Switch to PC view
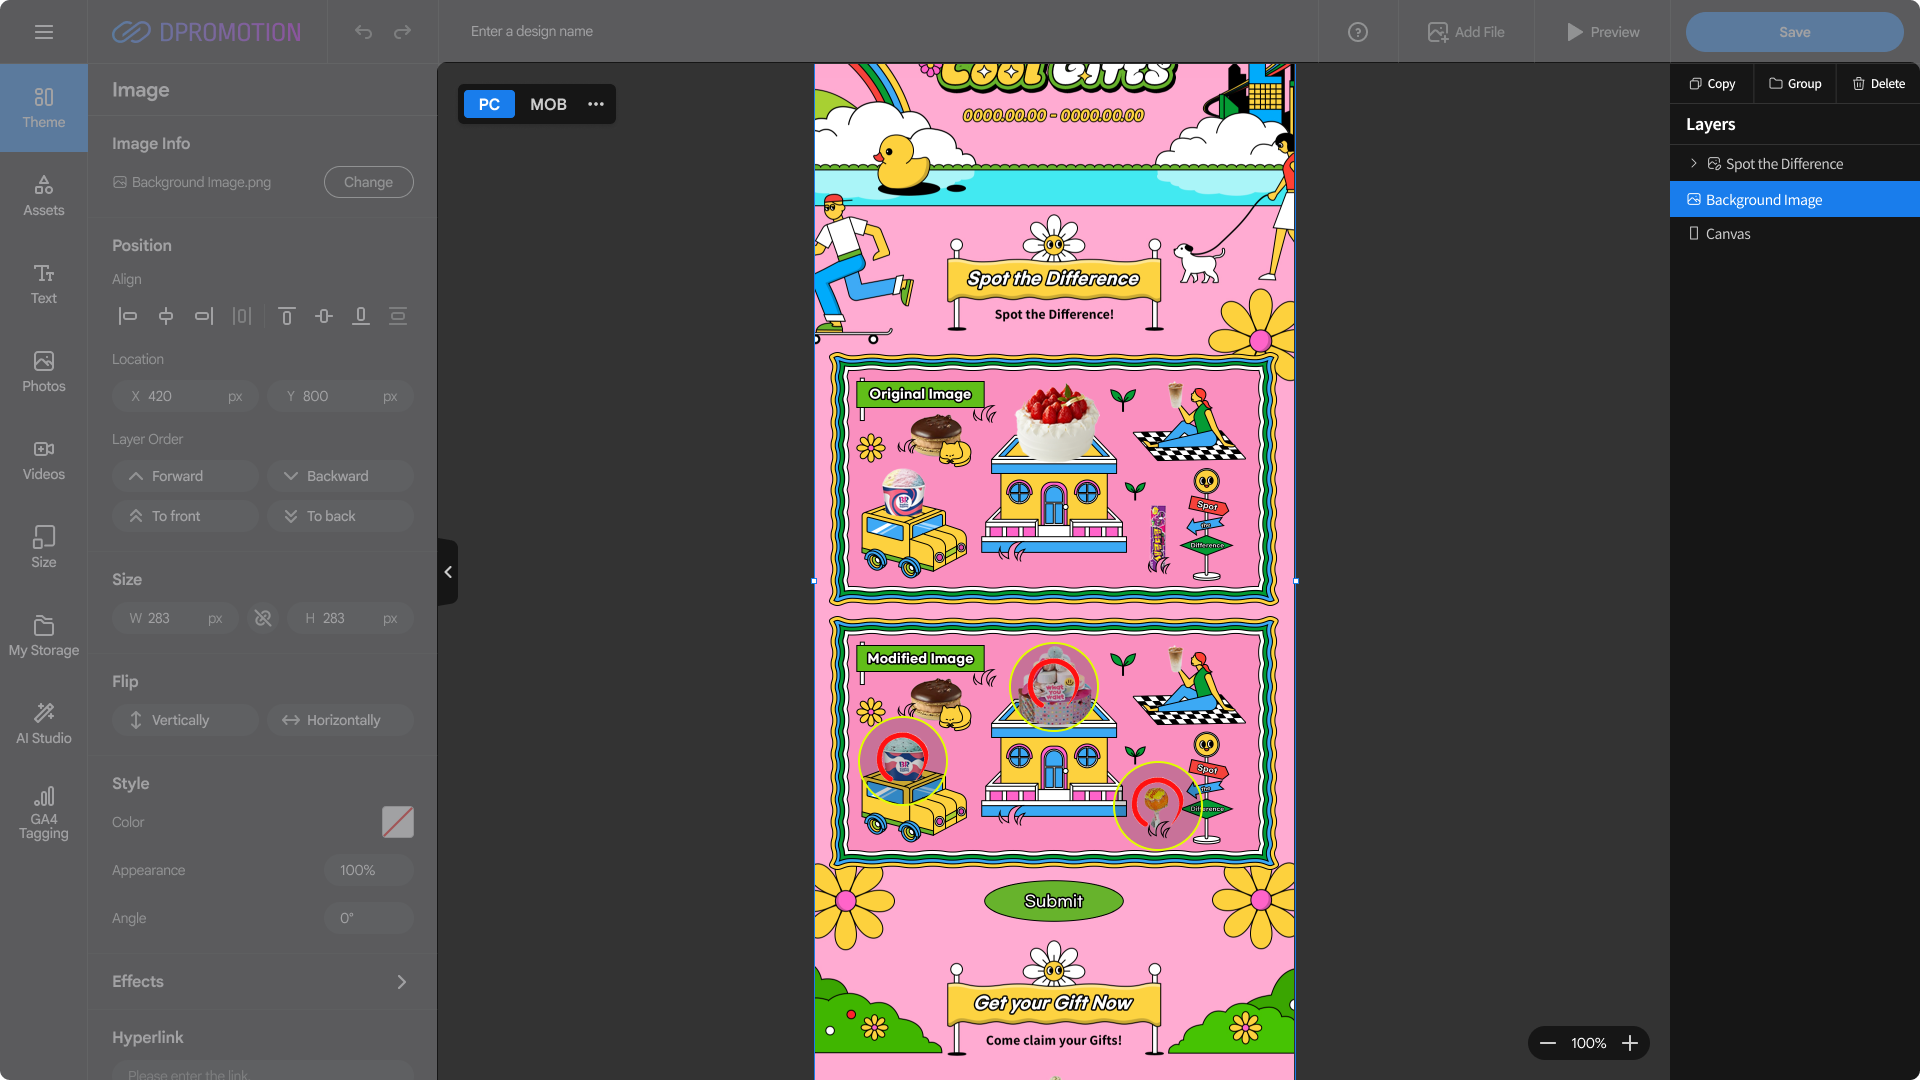This screenshot has height=1080, width=1920. tap(489, 104)
